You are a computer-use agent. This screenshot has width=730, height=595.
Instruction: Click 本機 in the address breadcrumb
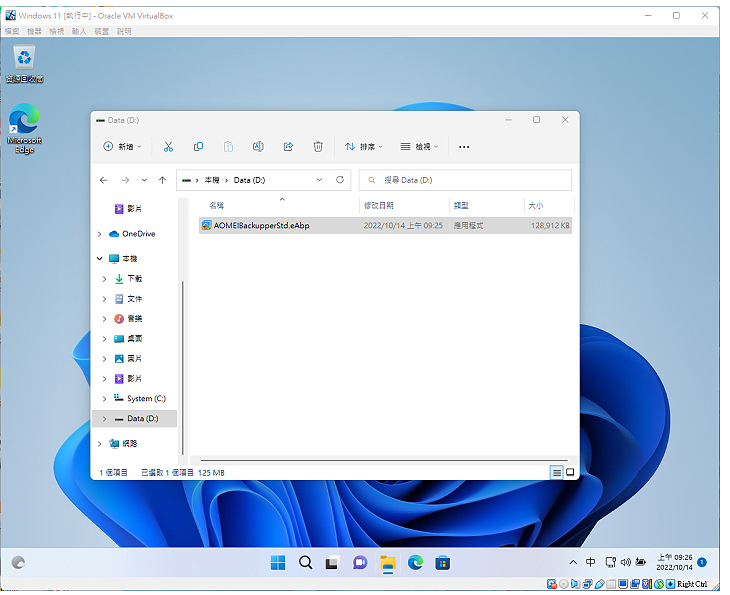(212, 180)
